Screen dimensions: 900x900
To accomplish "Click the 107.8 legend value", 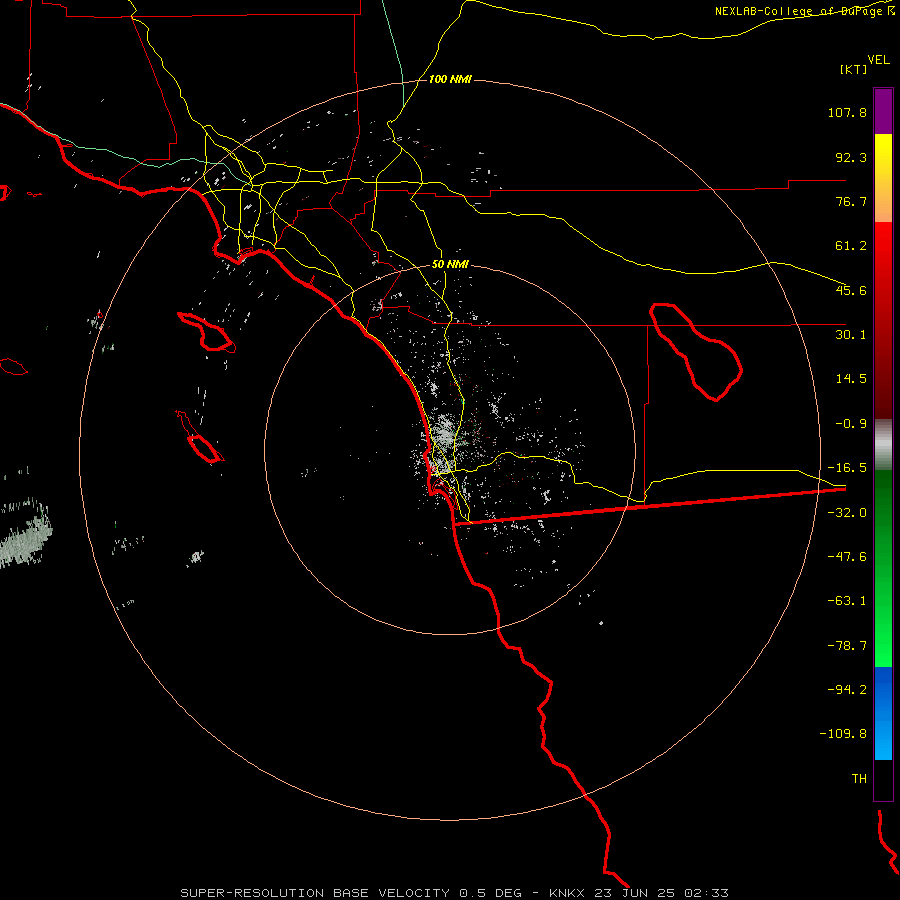I will tap(847, 112).
